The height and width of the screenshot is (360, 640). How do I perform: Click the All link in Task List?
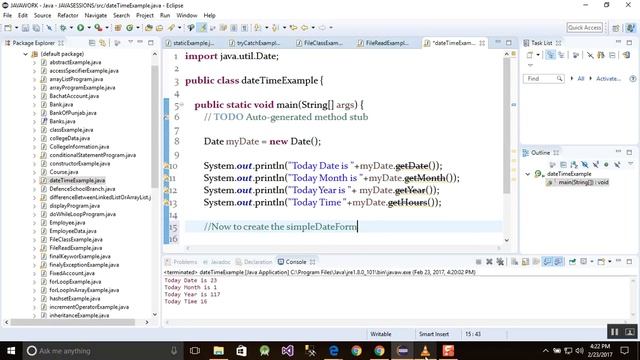point(580,78)
